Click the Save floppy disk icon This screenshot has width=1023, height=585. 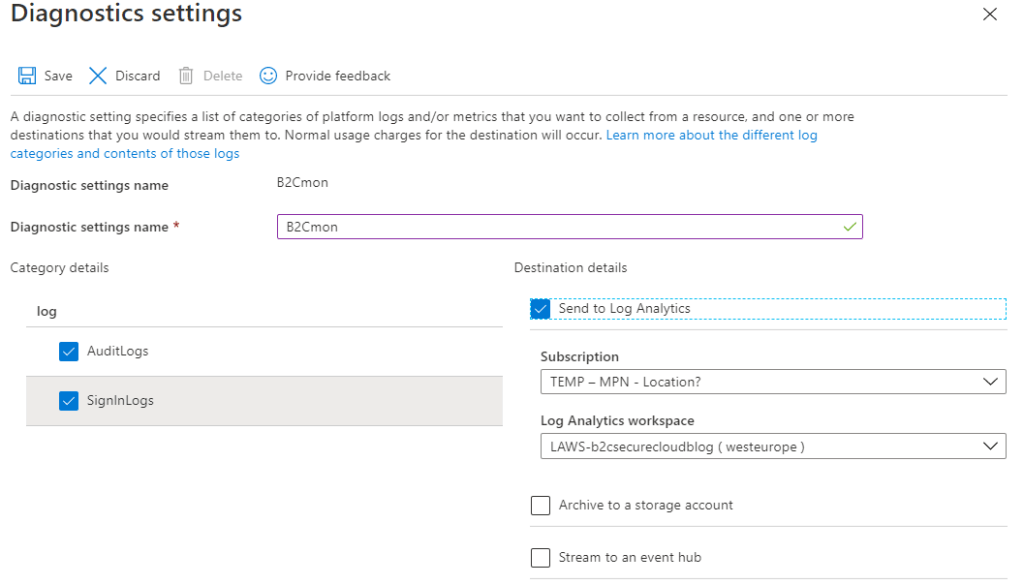coord(27,76)
